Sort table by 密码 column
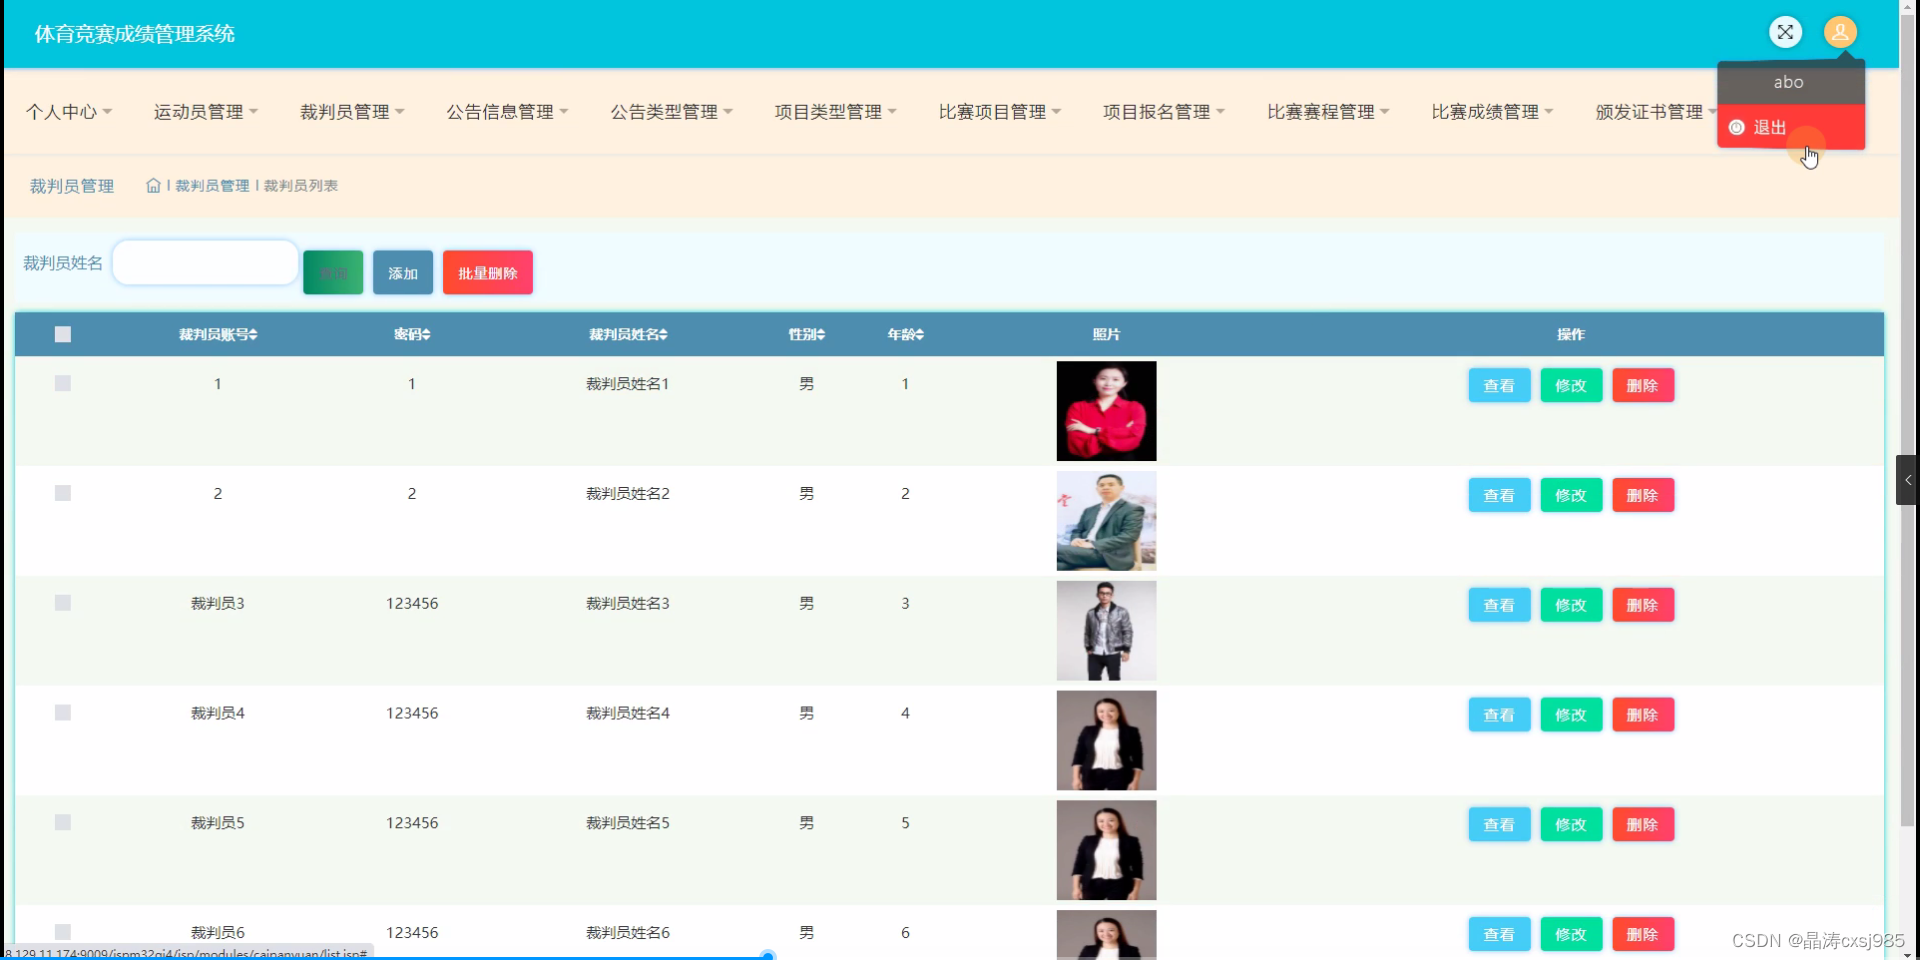1920x960 pixels. click(412, 334)
